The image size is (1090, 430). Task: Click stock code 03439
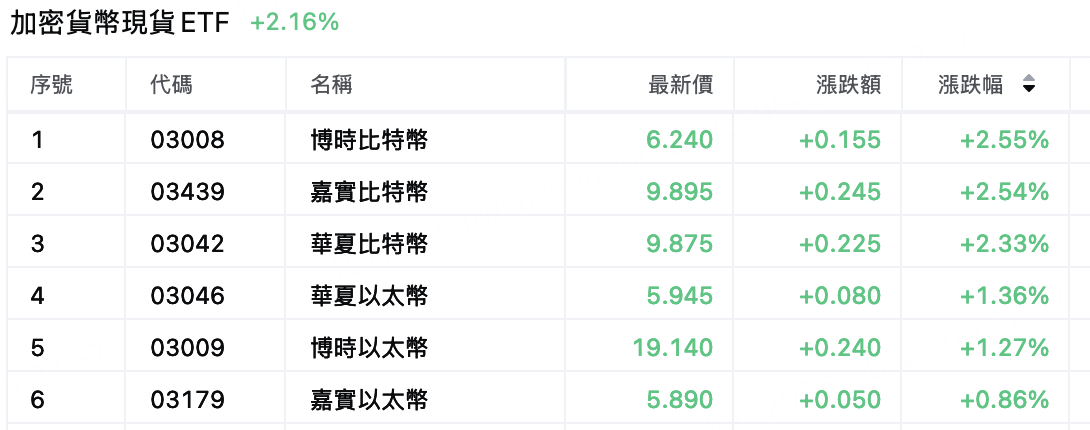coord(188,192)
